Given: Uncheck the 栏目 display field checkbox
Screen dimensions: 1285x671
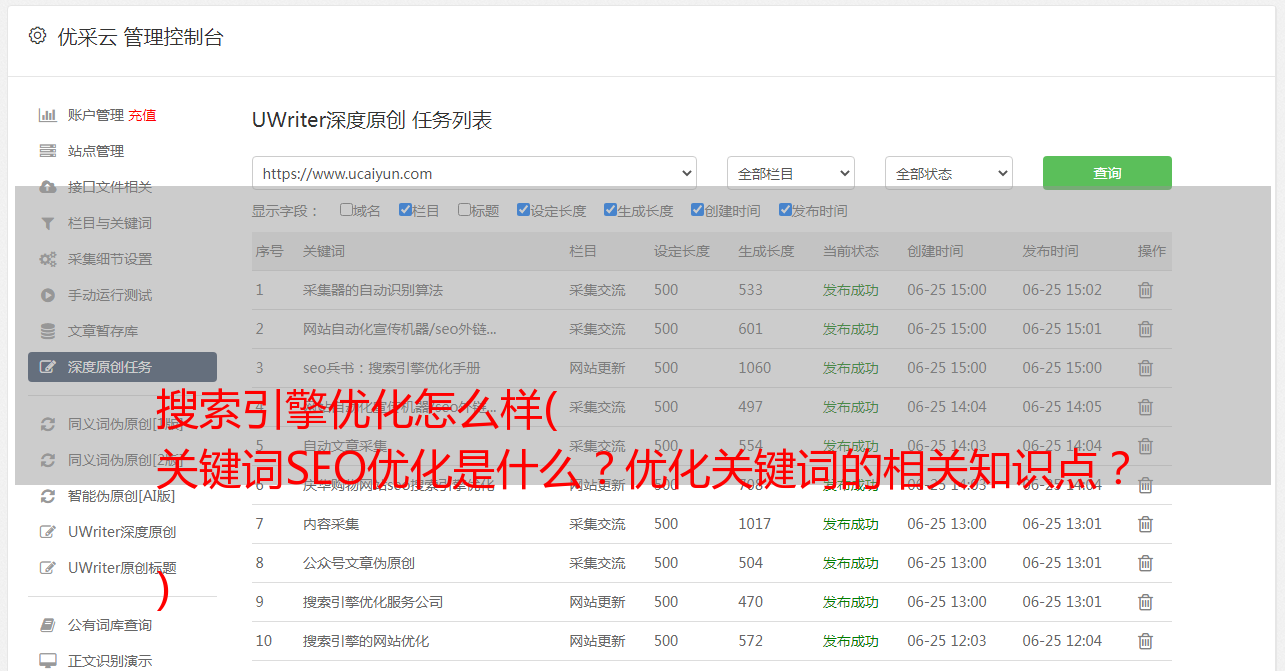Looking at the screenshot, I should coord(405,210).
